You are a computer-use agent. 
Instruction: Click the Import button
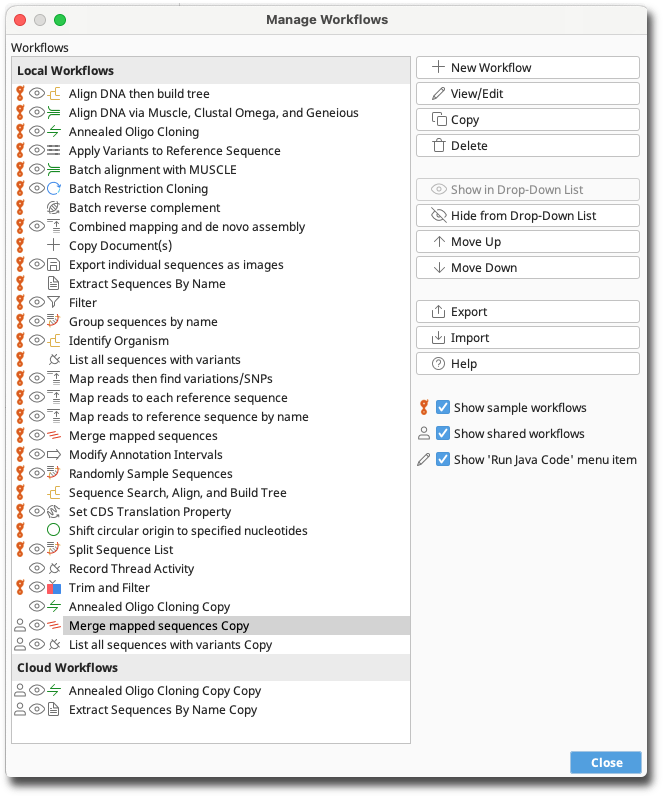point(527,338)
